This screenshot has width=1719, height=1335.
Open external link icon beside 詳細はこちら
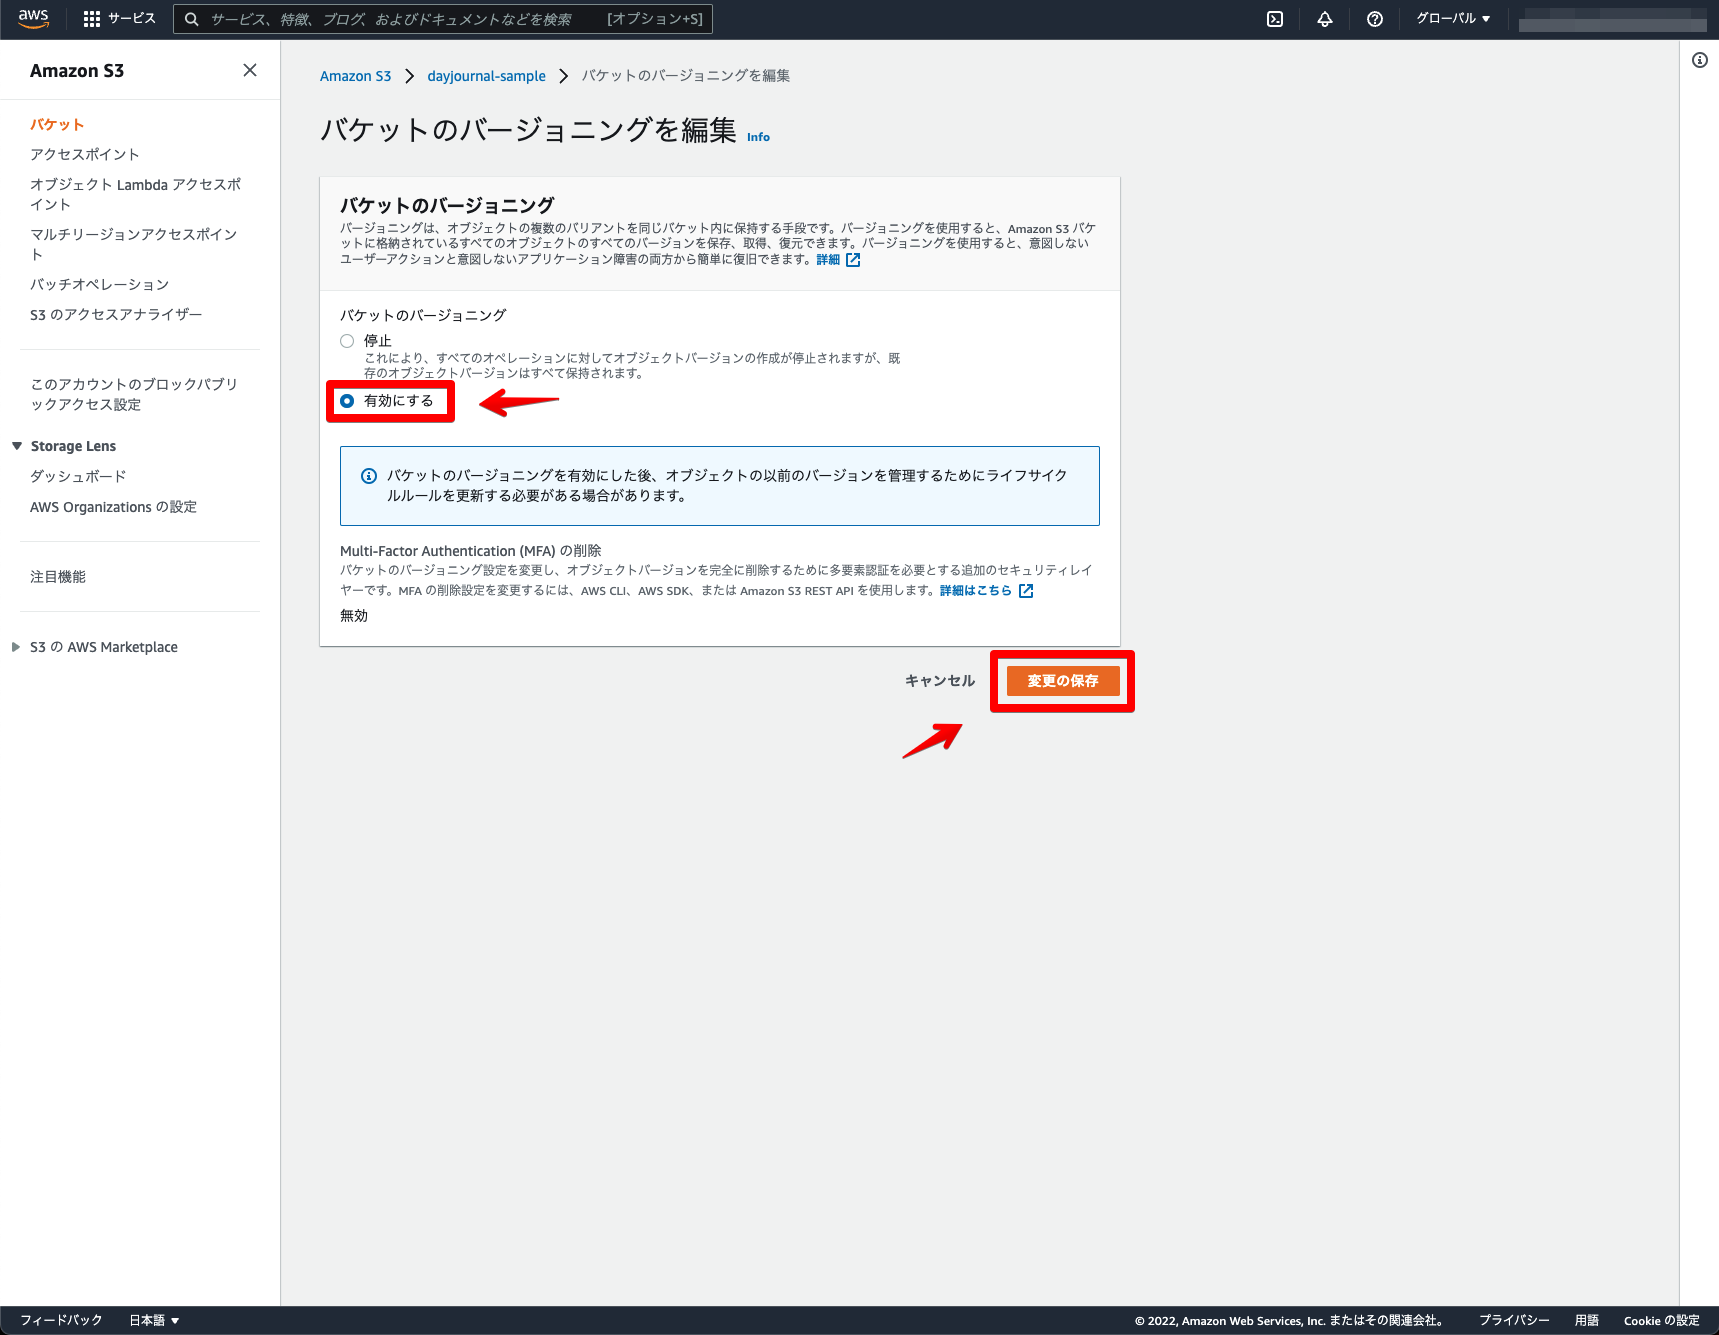(x=1026, y=591)
